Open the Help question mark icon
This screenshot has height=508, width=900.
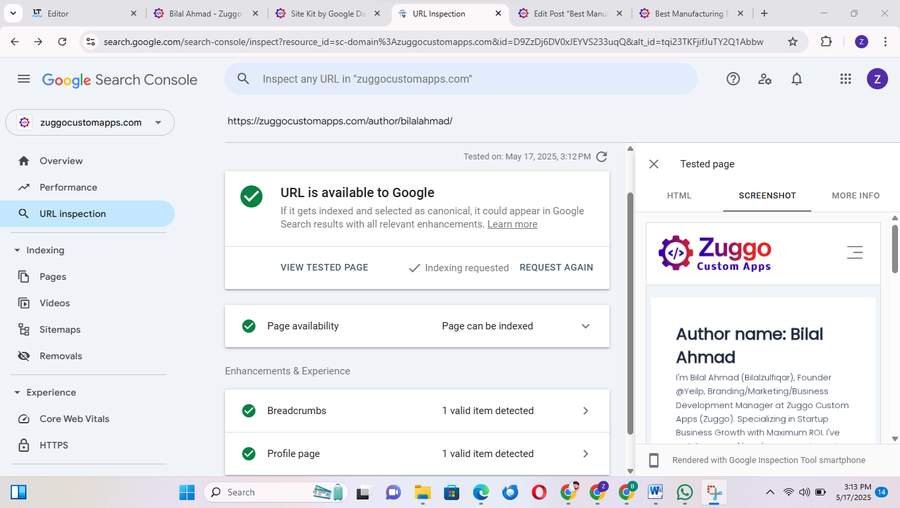[x=733, y=79]
